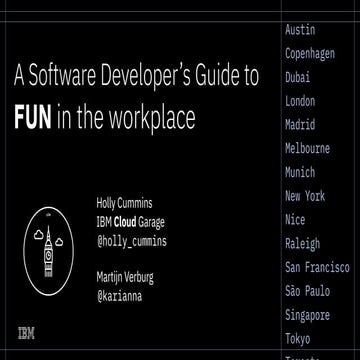Click the 'in the workplace' text
Image resolution: width=360 pixels, height=360 pixels.
[x=126, y=118]
